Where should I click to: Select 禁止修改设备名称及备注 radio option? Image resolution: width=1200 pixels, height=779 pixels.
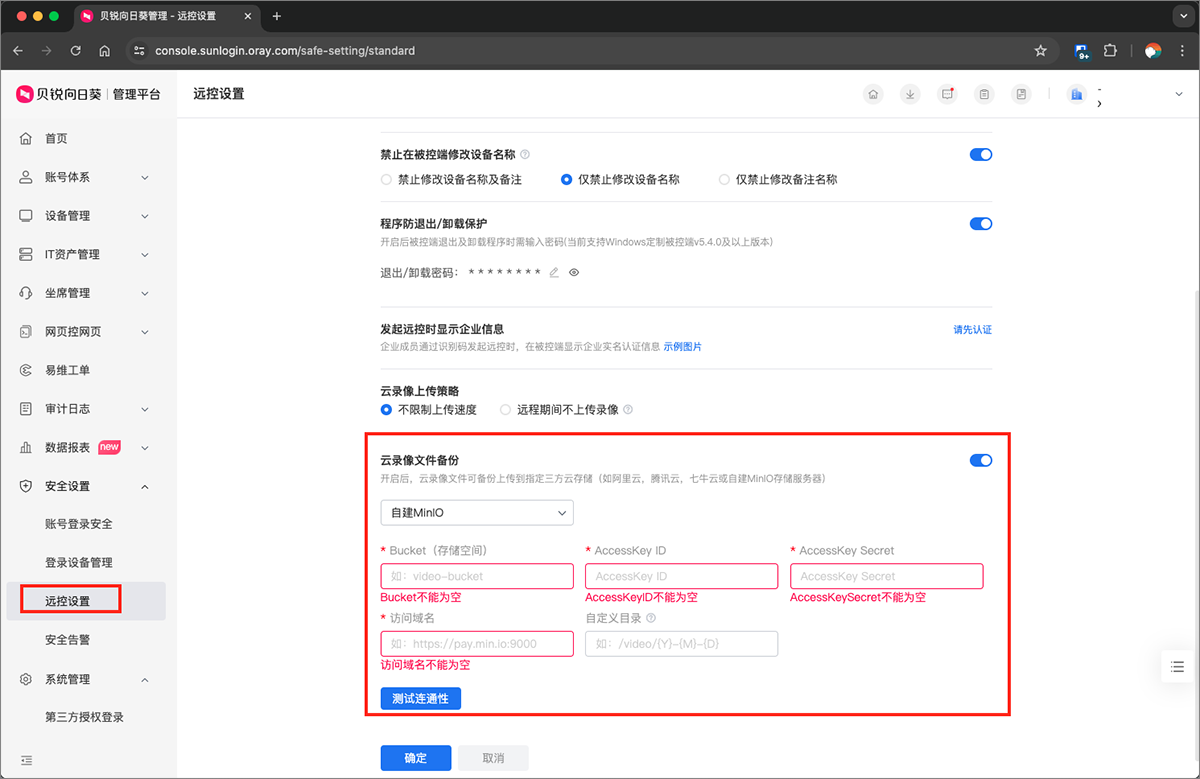pyautogui.click(x=387, y=180)
